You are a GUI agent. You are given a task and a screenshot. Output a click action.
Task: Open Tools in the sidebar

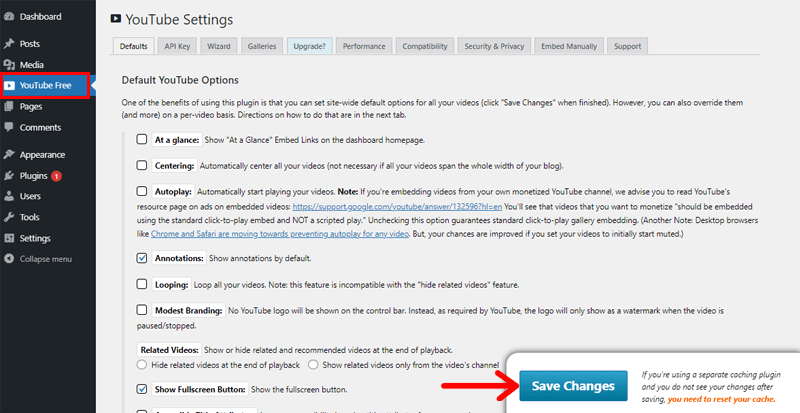point(29,217)
